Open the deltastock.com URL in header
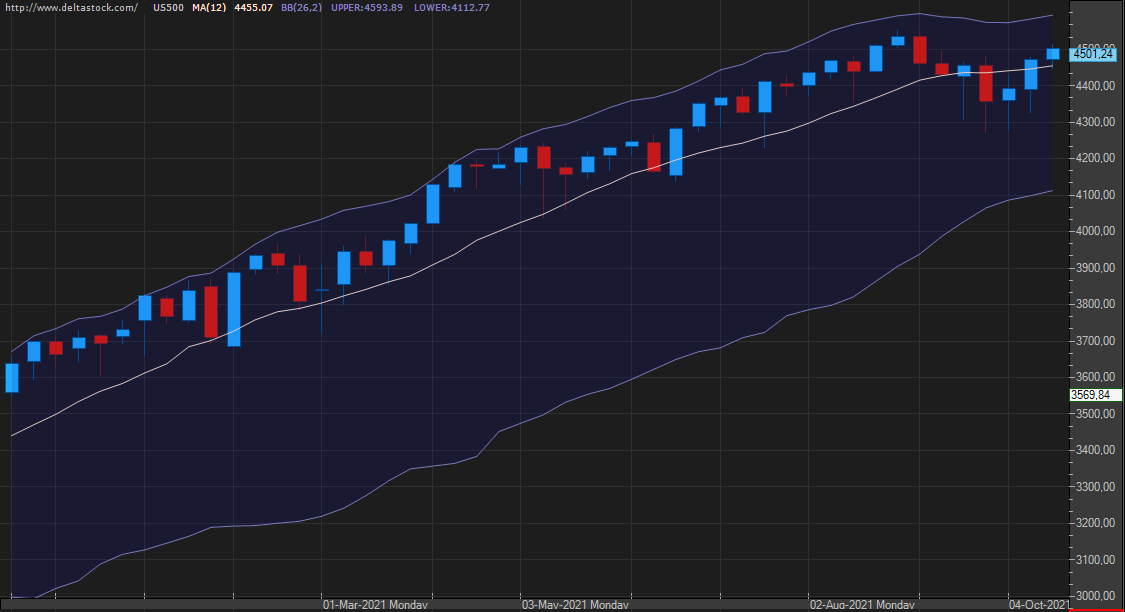The height and width of the screenshot is (612, 1125). (x=71, y=8)
